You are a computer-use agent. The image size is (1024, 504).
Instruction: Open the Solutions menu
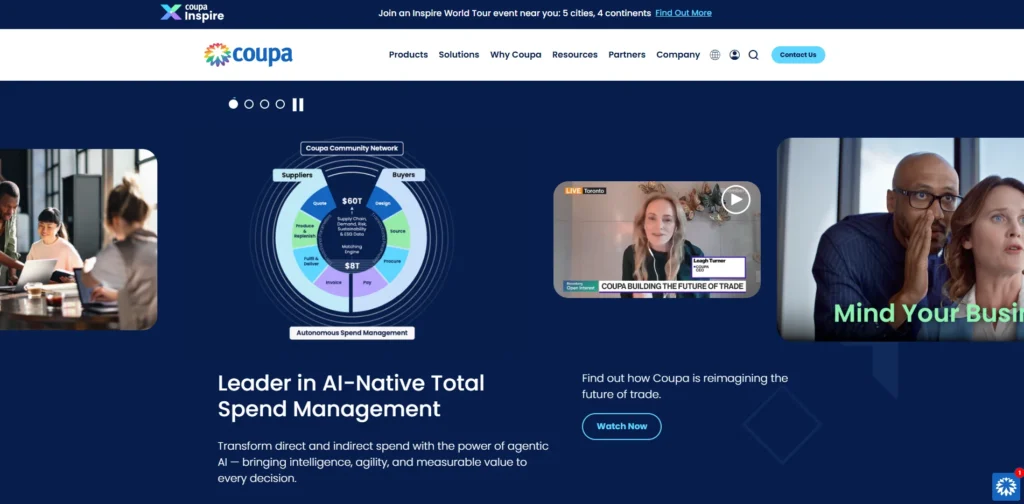pyautogui.click(x=458, y=55)
